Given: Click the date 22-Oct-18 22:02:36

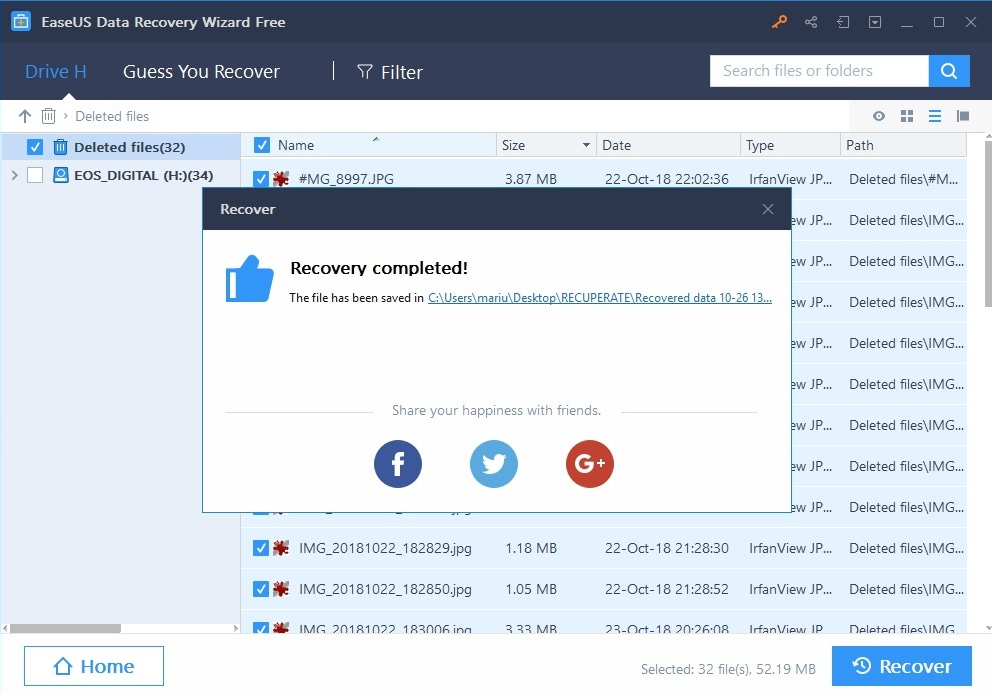Looking at the screenshot, I should 667,179.
